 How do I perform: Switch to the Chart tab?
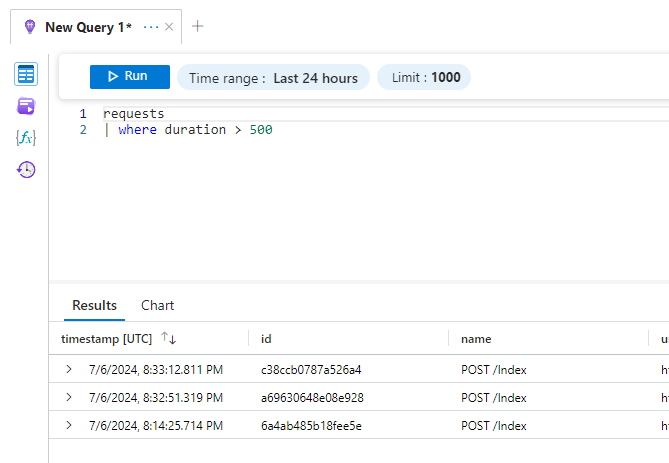coord(157,305)
